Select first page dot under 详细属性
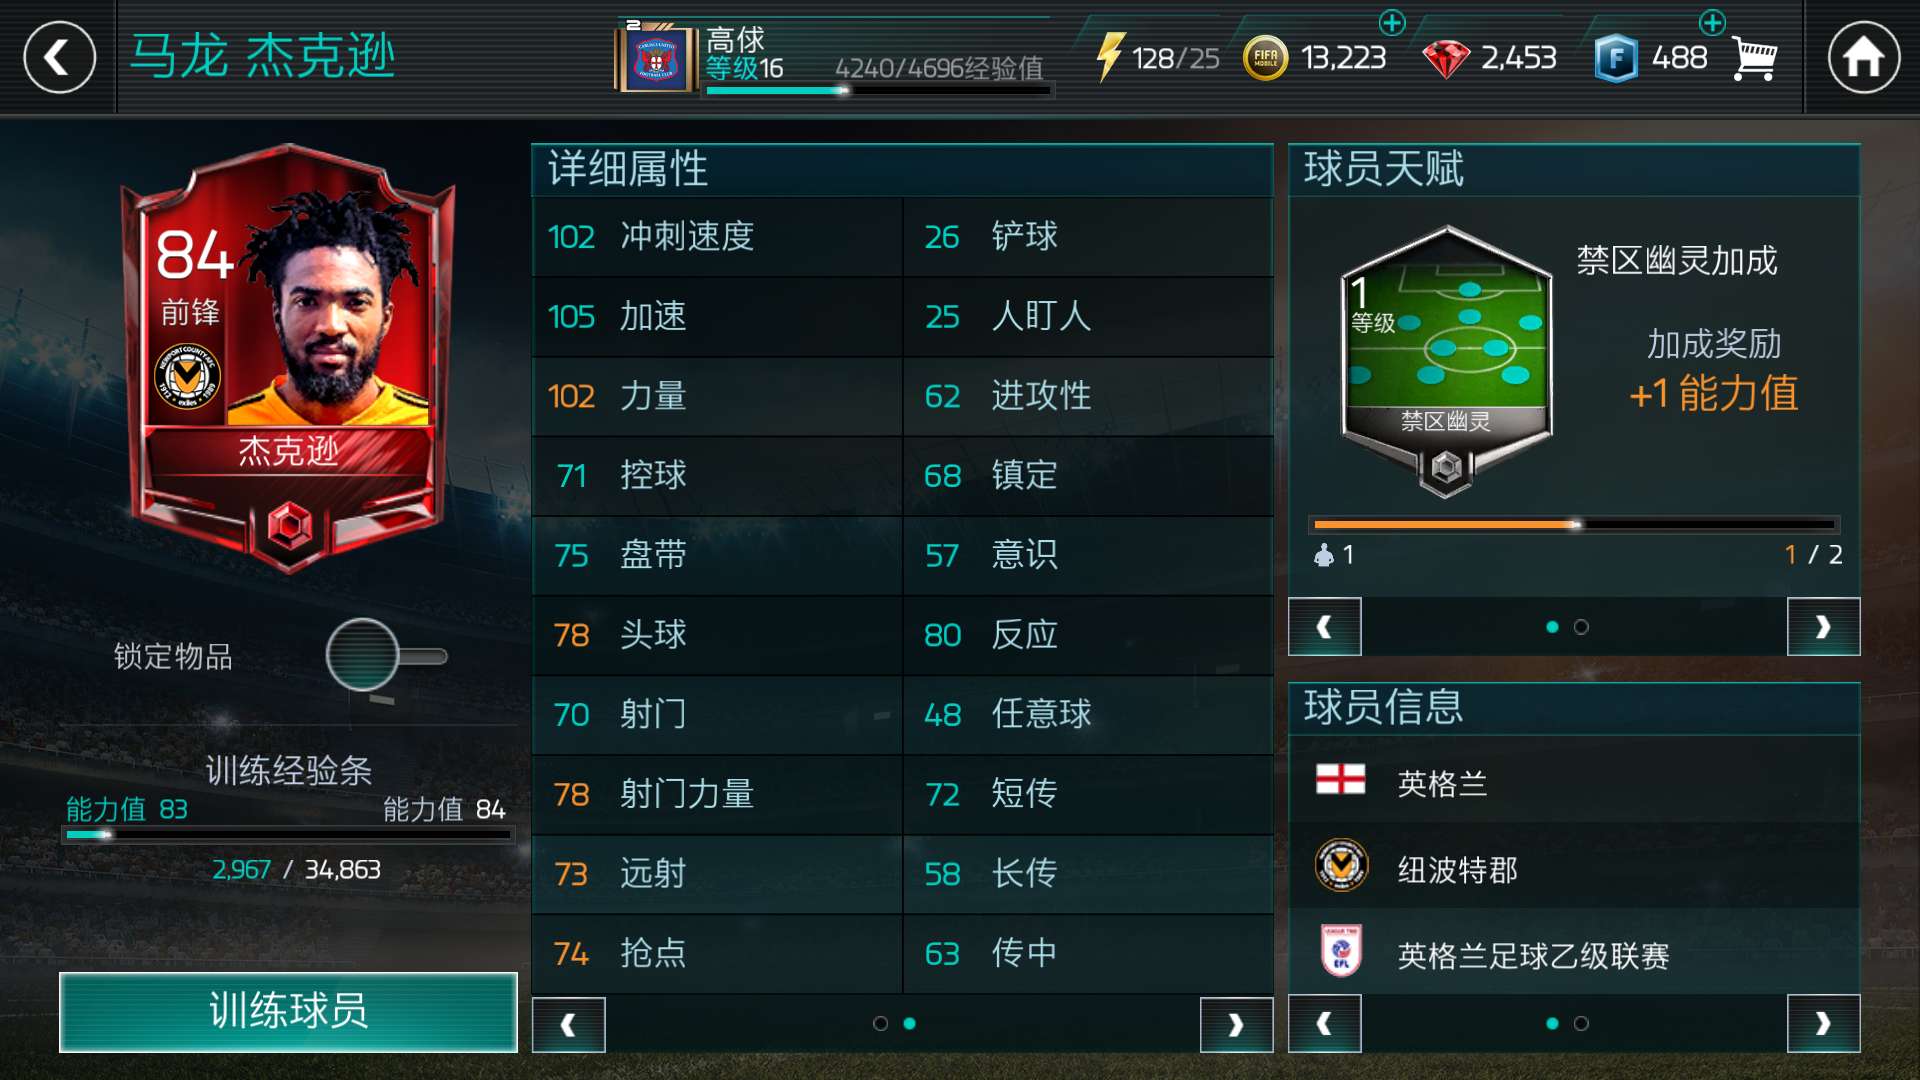This screenshot has width=1920, height=1080. click(x=880, y=1023)
